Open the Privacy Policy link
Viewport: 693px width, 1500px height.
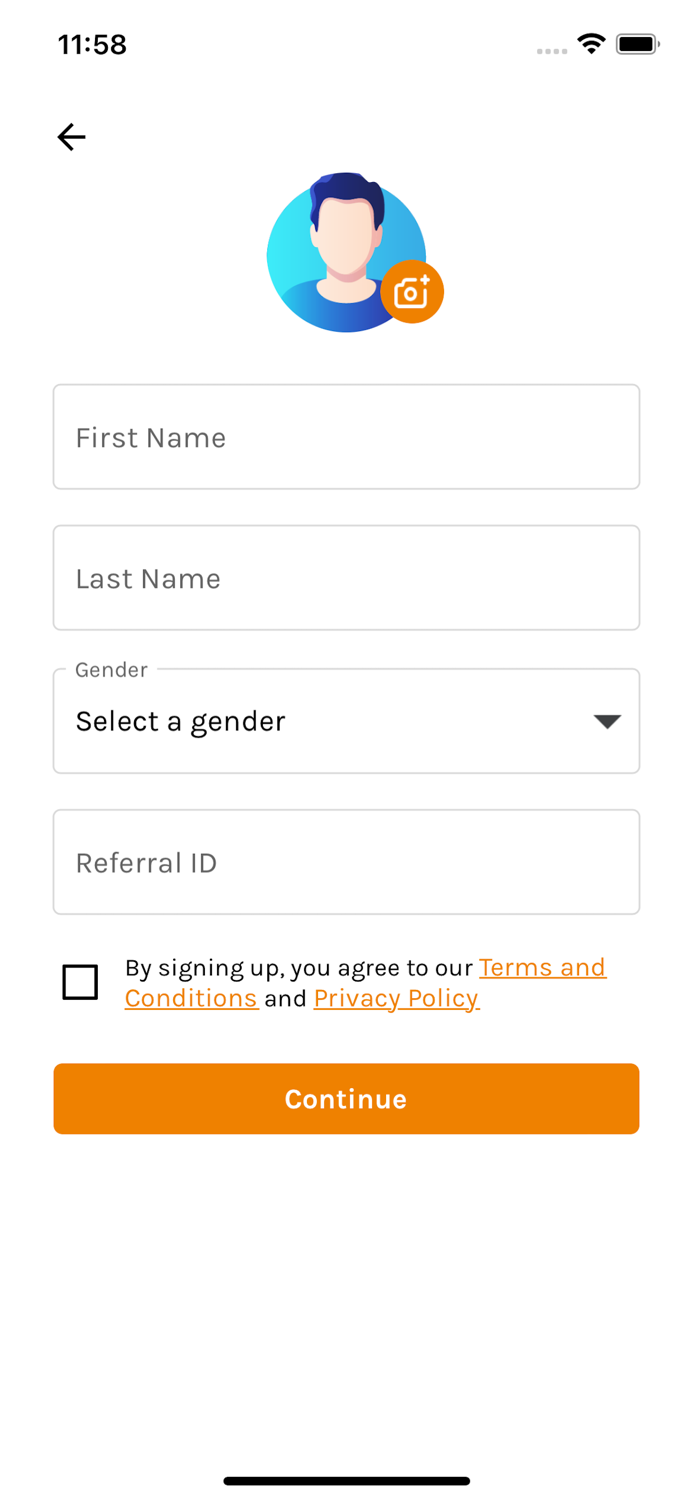(396, 999)
